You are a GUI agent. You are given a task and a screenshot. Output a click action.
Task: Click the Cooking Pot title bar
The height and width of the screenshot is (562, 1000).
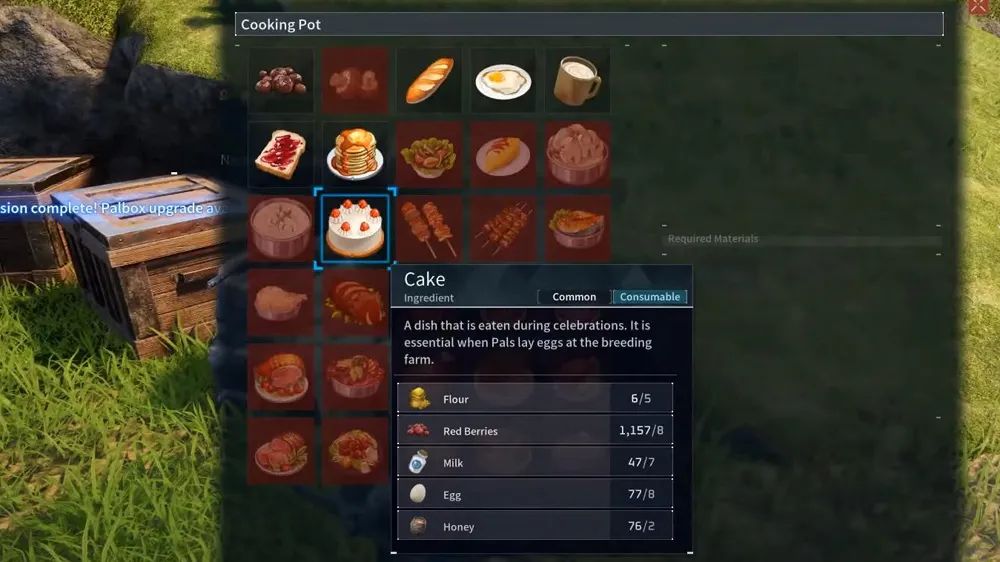(589, 24)
